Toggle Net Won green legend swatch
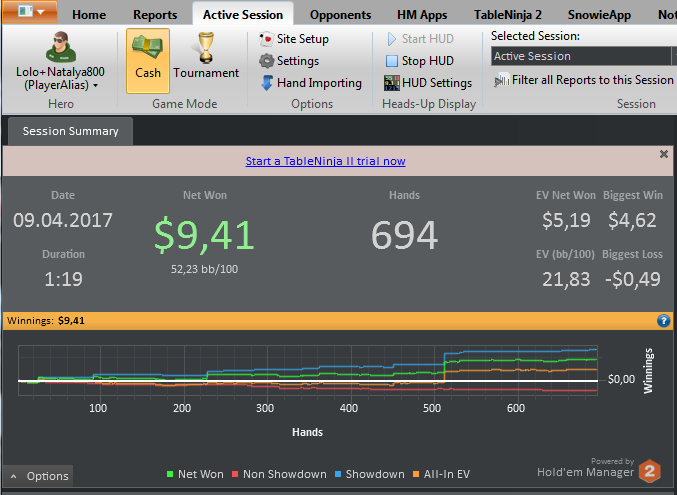This screenshot has width=677, height=495. coord(170,474)
